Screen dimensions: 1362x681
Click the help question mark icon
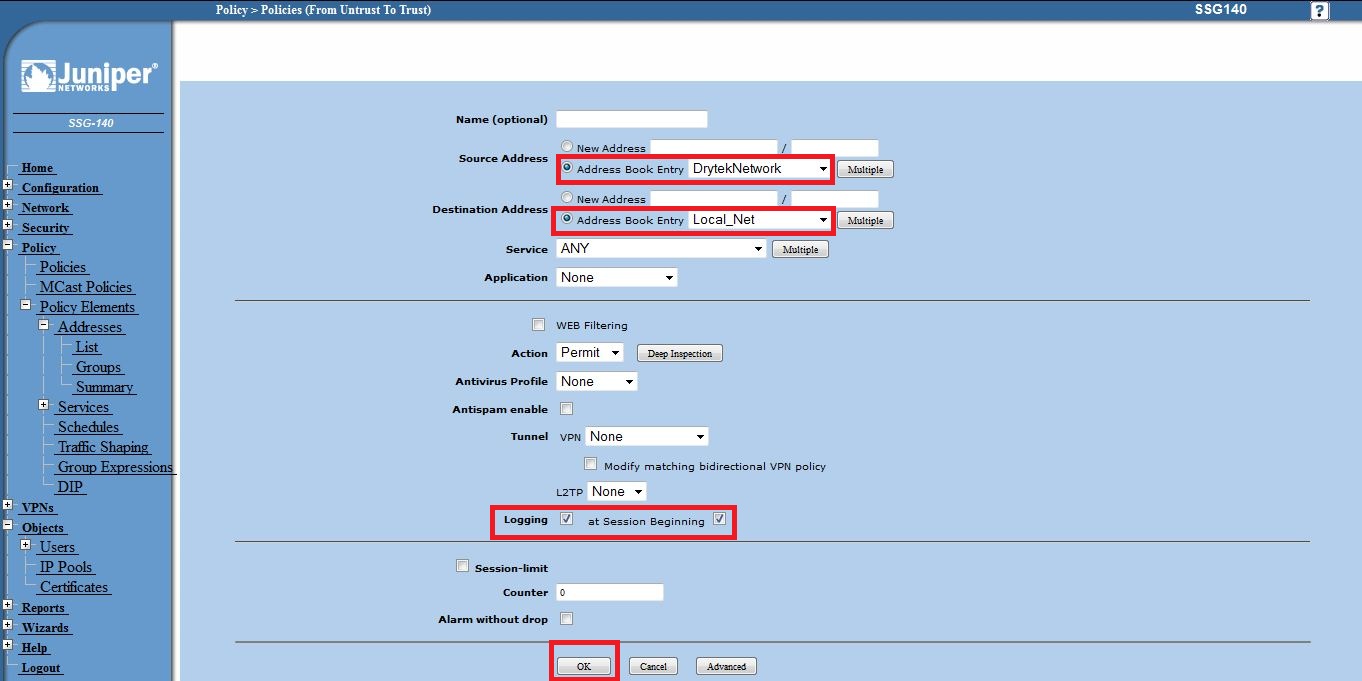pos(1320,11)
